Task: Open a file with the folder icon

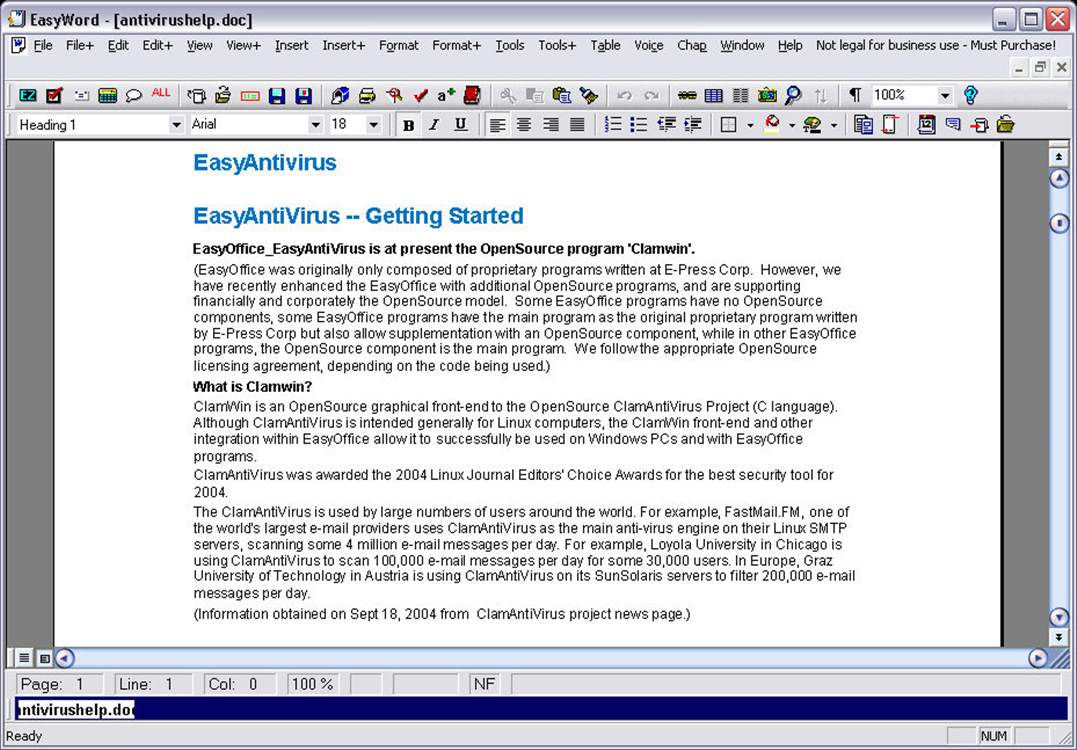Action: tap(223, 95)
